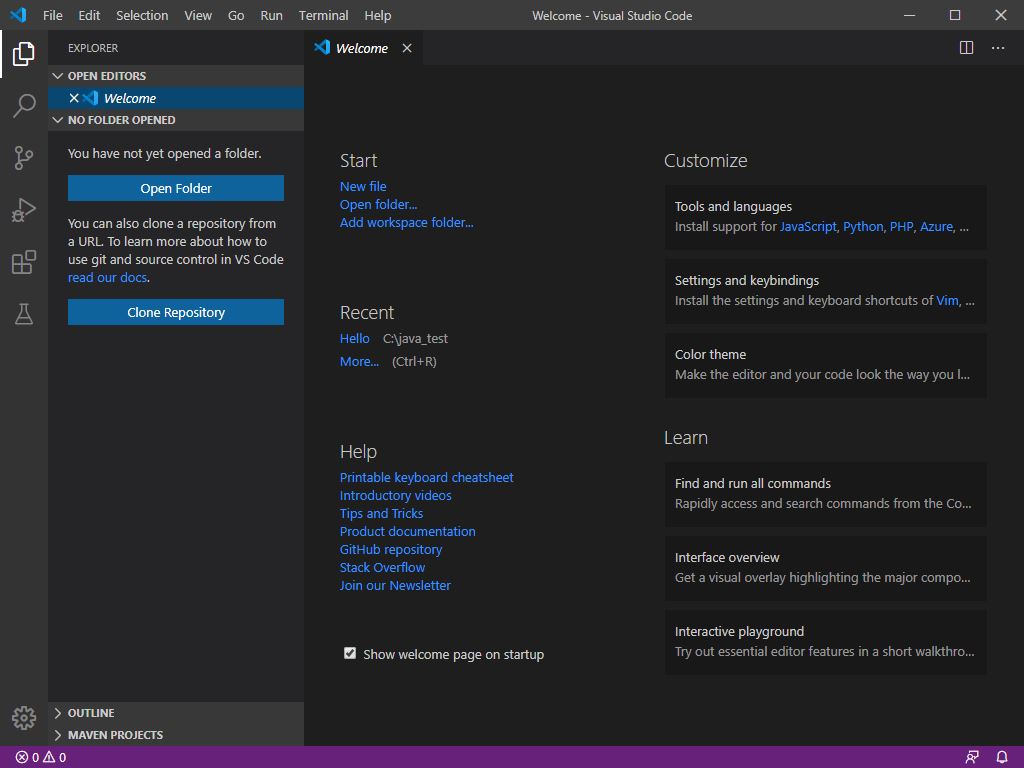The width and height of the screenshot is (1024, 768).
Task: Click the New file link
Action: click(363, 187)
